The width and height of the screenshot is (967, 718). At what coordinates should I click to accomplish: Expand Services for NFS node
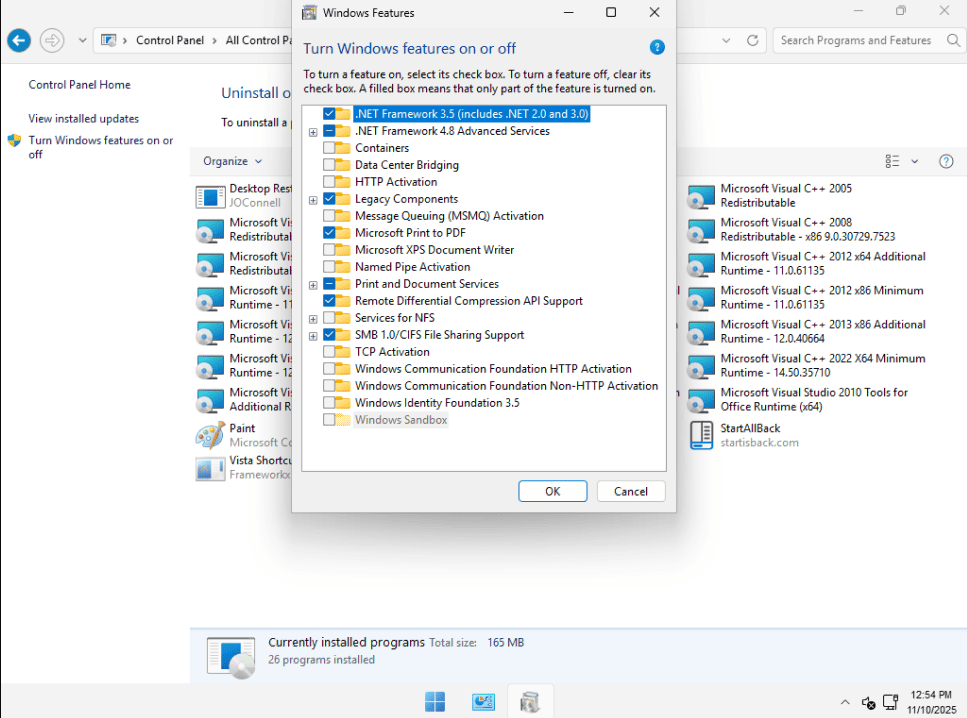tap(313, 319)
